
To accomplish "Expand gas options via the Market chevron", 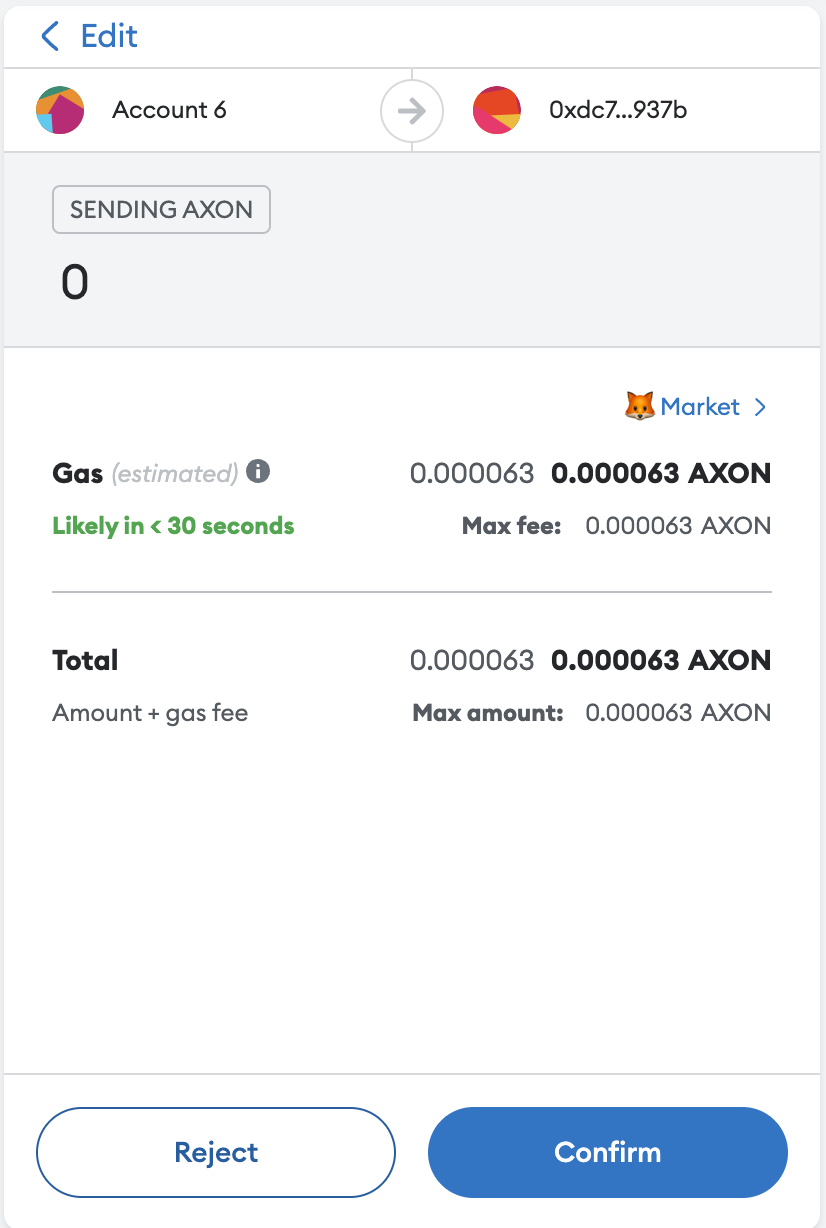I will point(760,407).
